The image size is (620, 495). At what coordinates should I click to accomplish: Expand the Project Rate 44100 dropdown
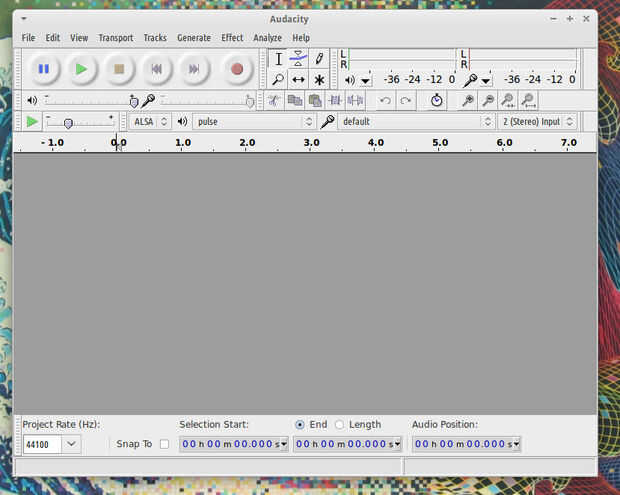tap(71, 444)
